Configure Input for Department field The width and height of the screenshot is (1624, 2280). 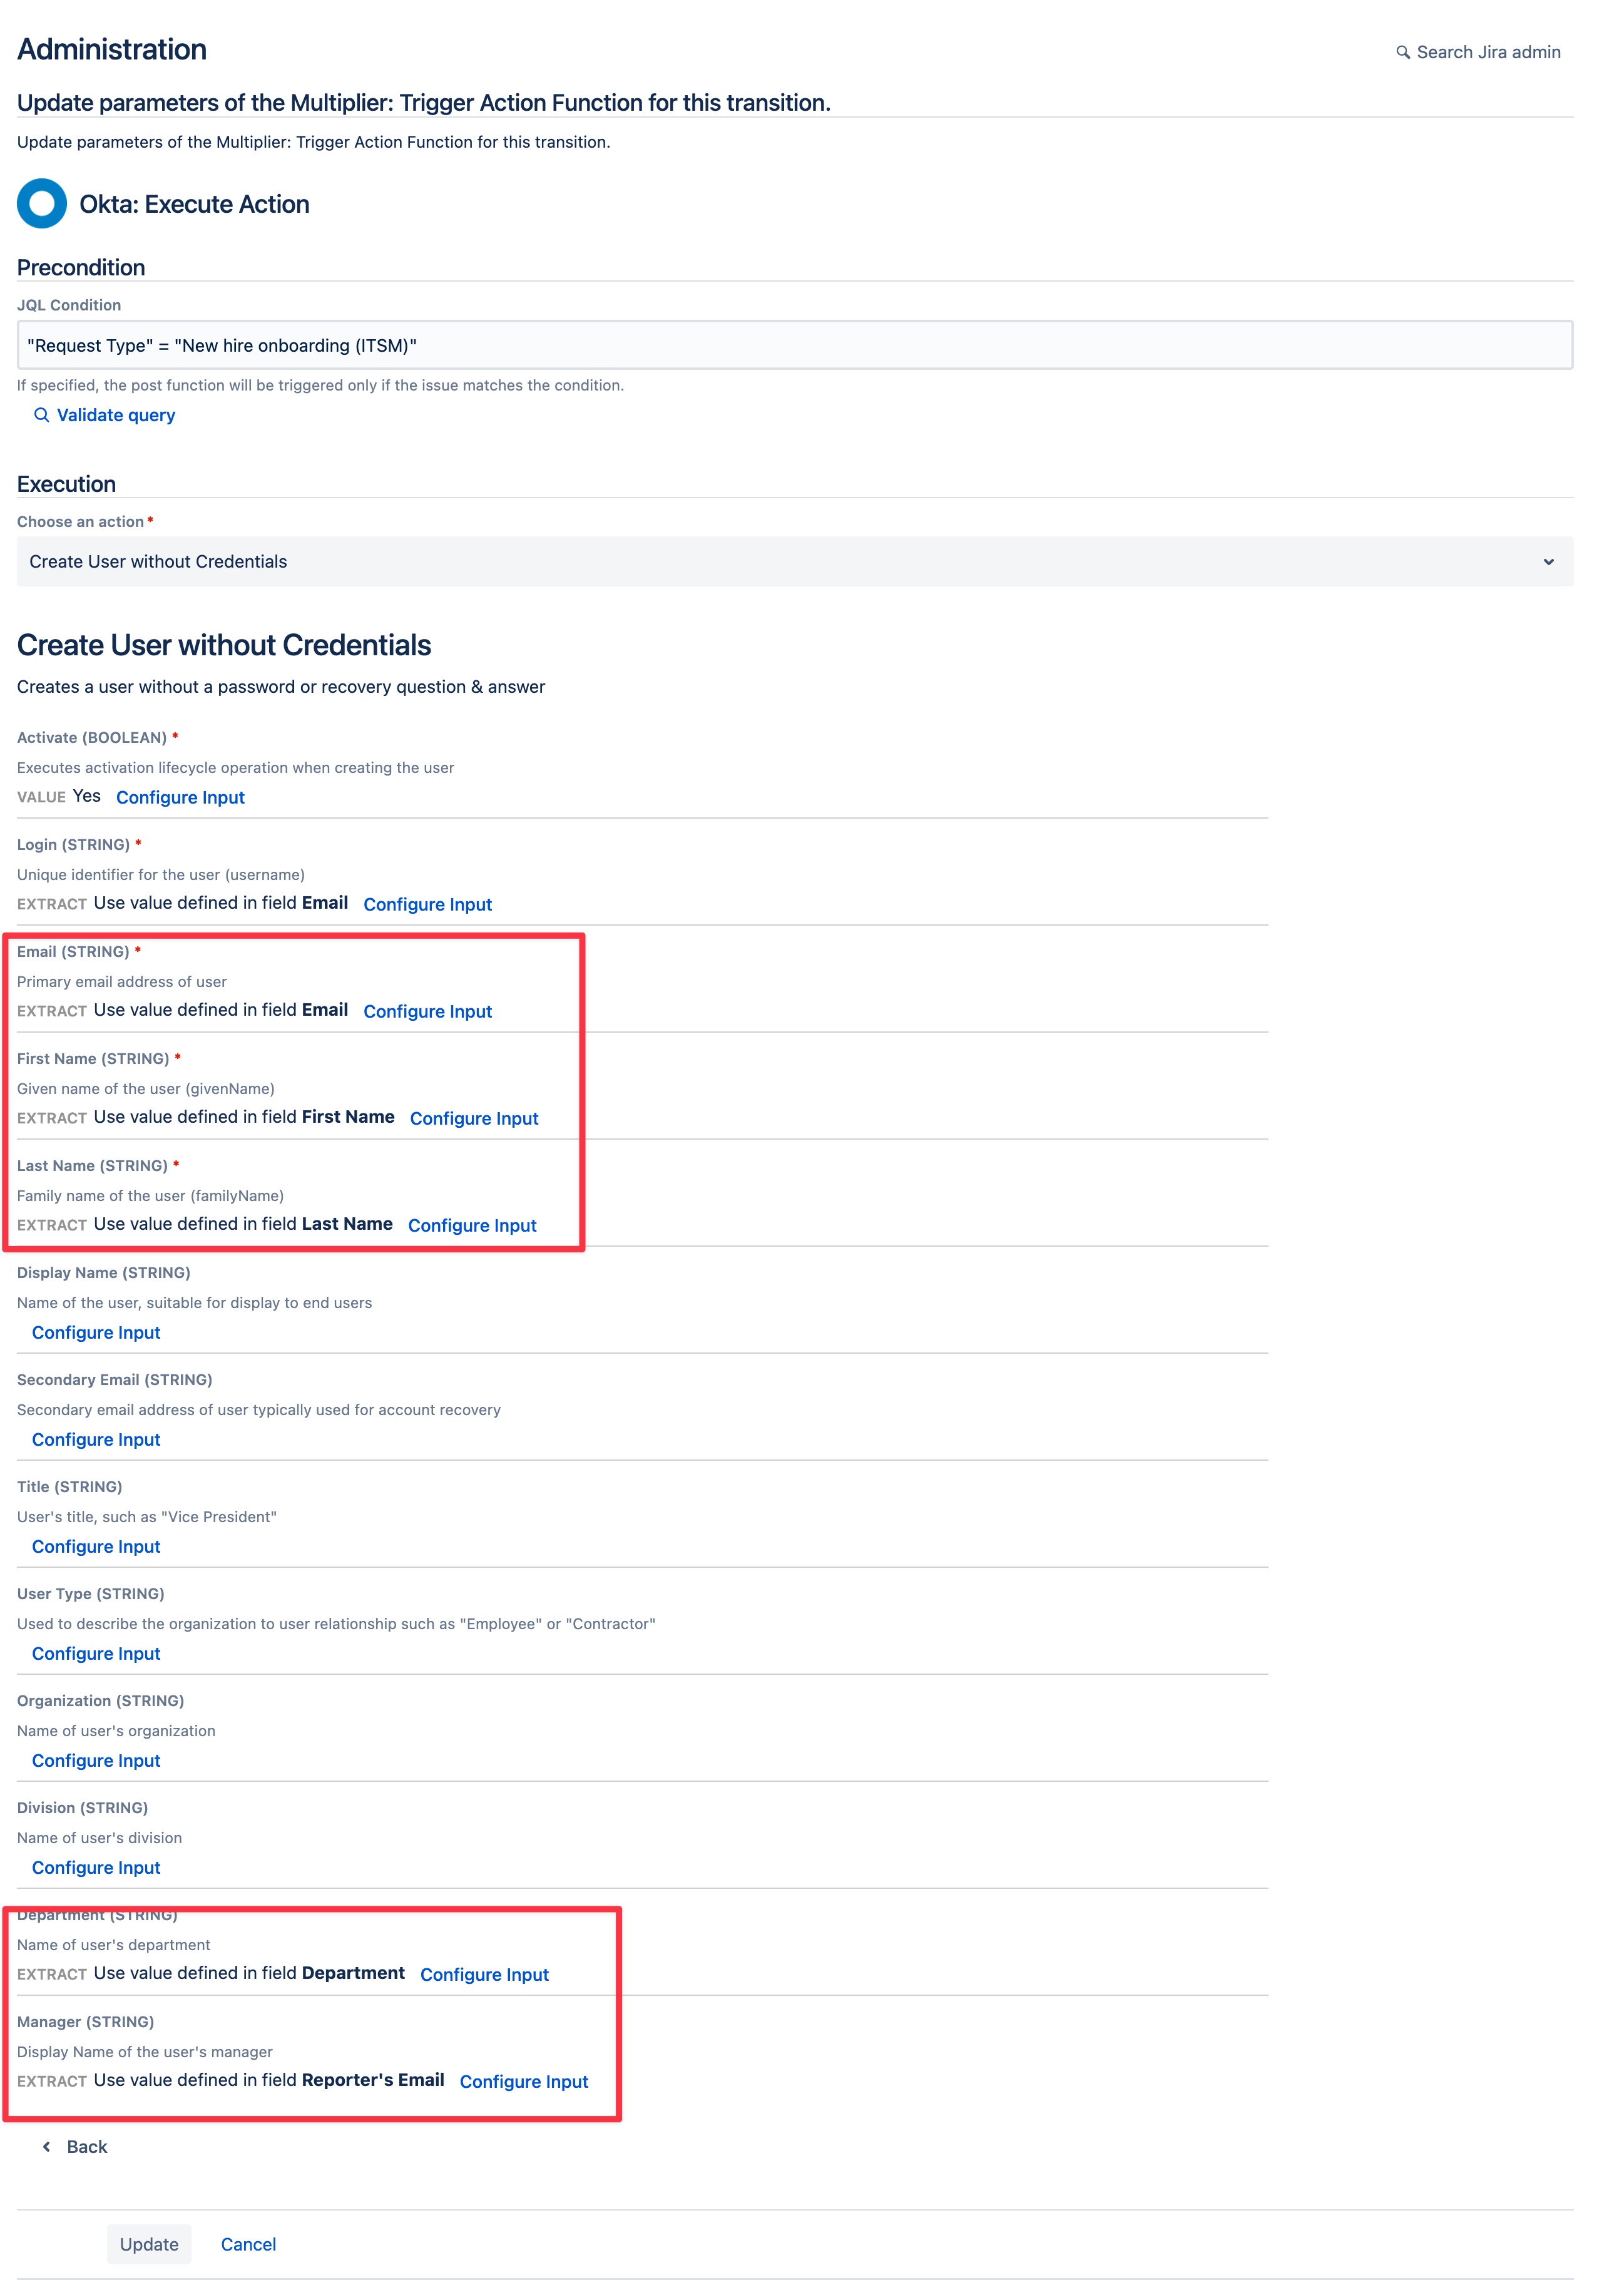[x=484, y=1975]
